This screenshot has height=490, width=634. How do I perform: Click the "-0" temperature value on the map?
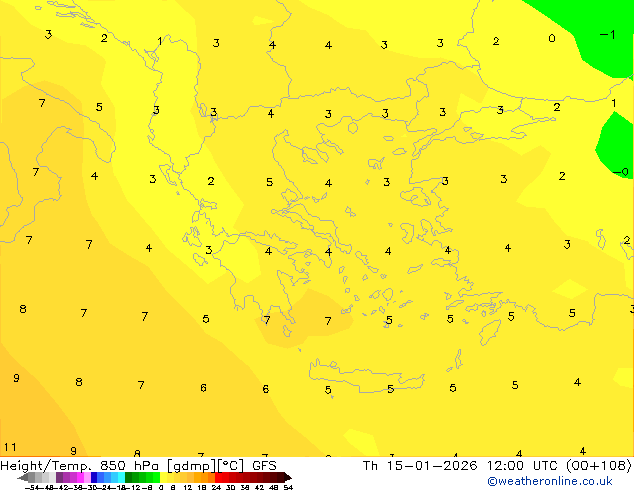click(621, 172)
